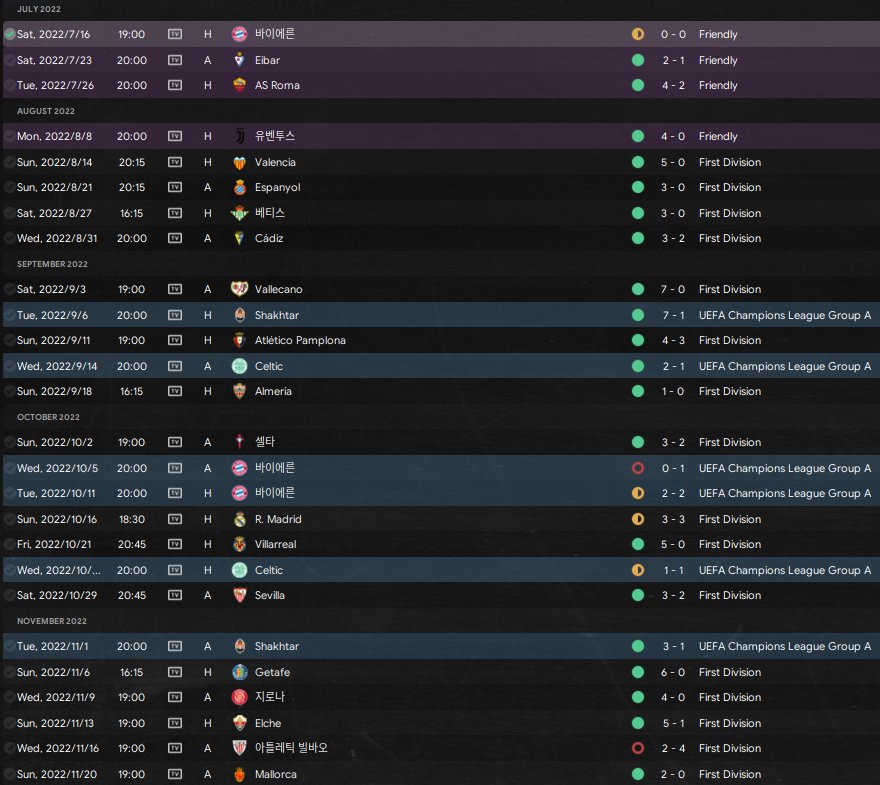Screen dimensions: 880x785
Task: Select the UEFA Champions League Group A label for Celtic away
Action: pyautogui.click(x=785, y=366)
